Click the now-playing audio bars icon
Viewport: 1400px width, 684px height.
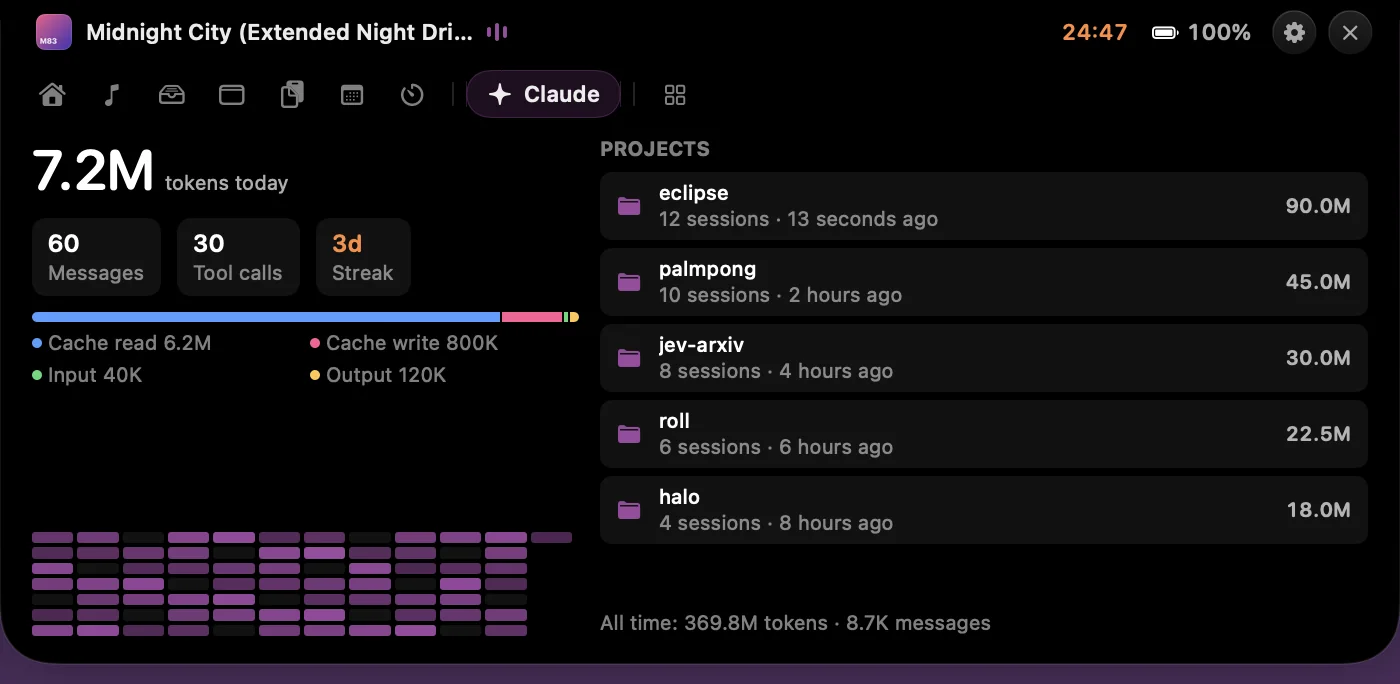click(497, 32)
